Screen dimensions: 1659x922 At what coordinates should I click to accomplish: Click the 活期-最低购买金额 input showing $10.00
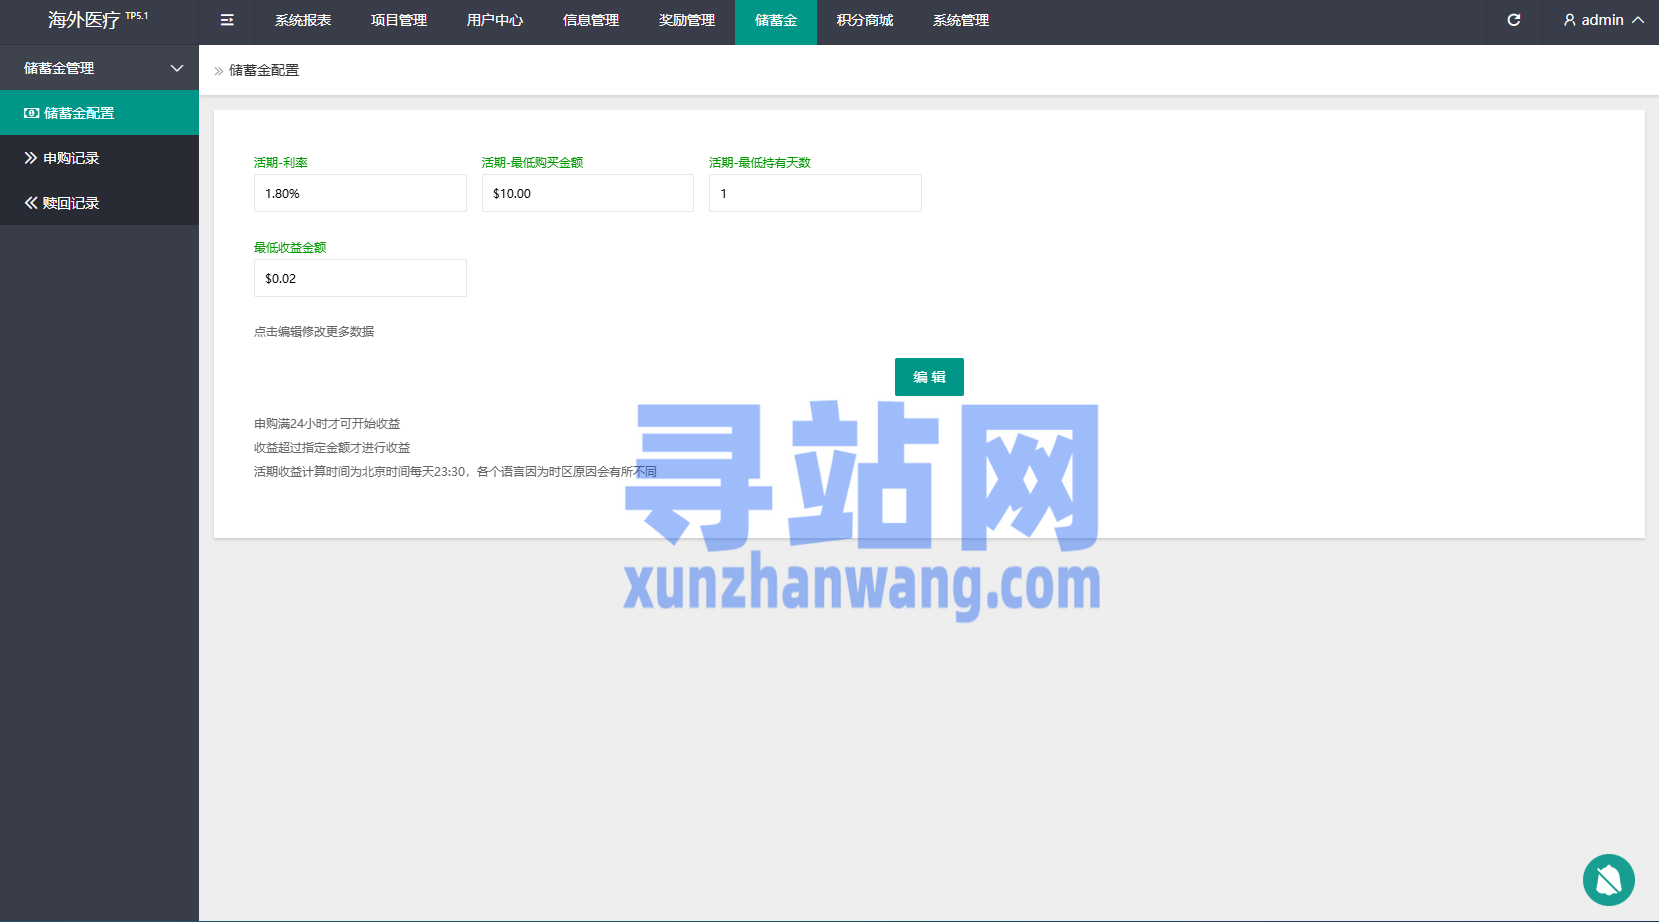(x=588, y=193)
